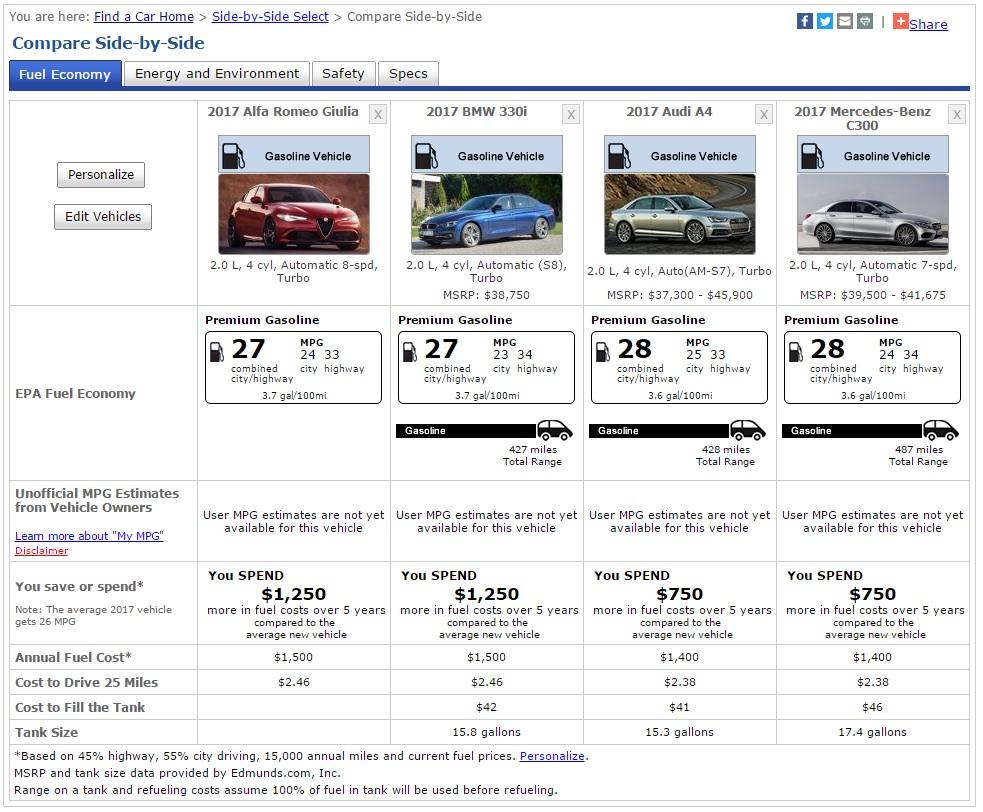Viewport: 983px width, 812px height.
Task: Click Personalize link in the footnote
Action: click(552, 756)
